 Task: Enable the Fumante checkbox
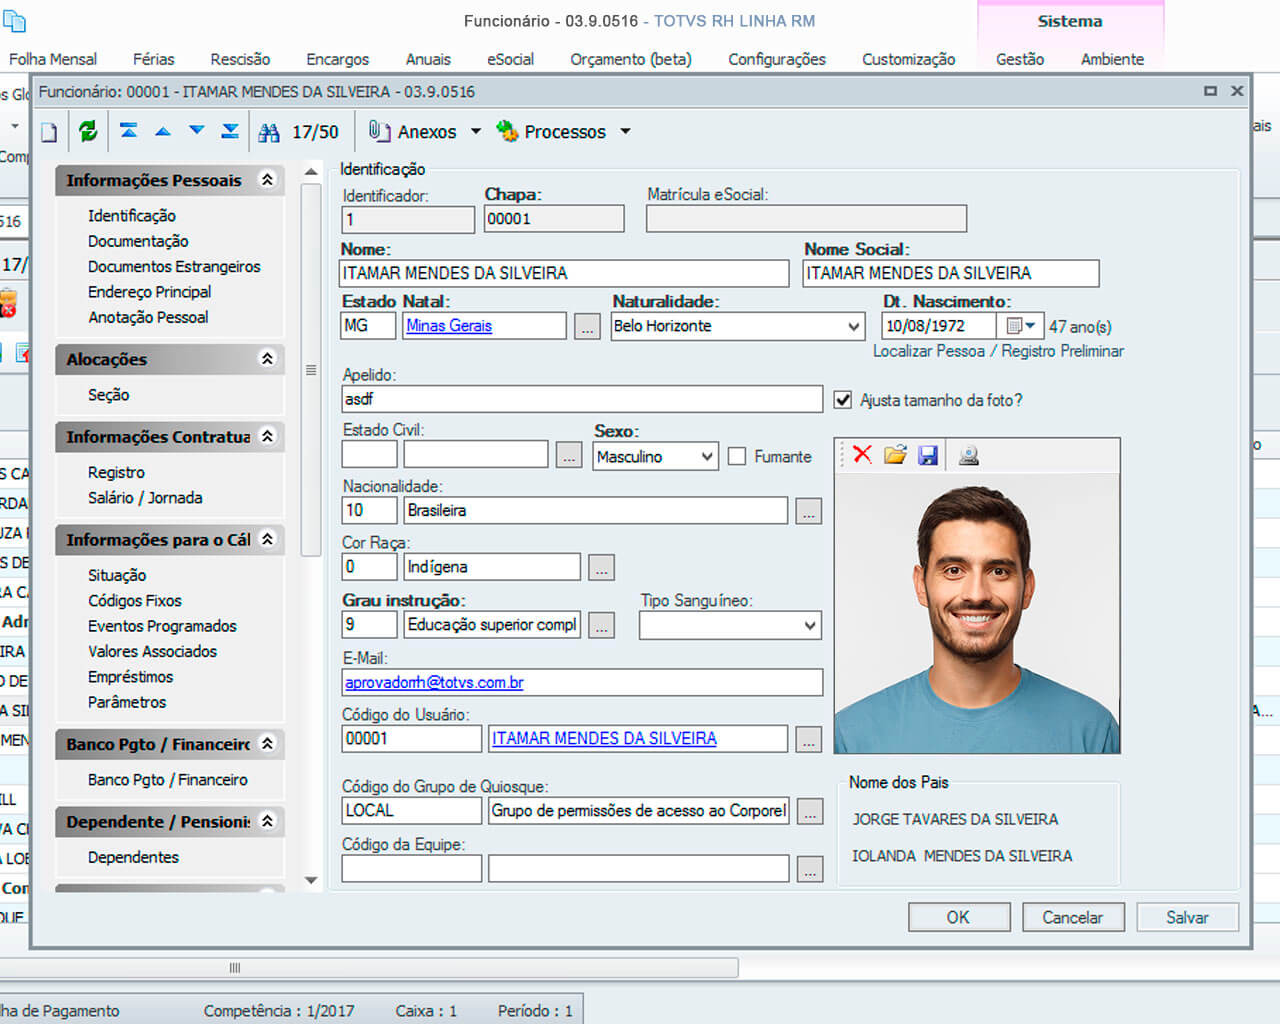point(737,456)
